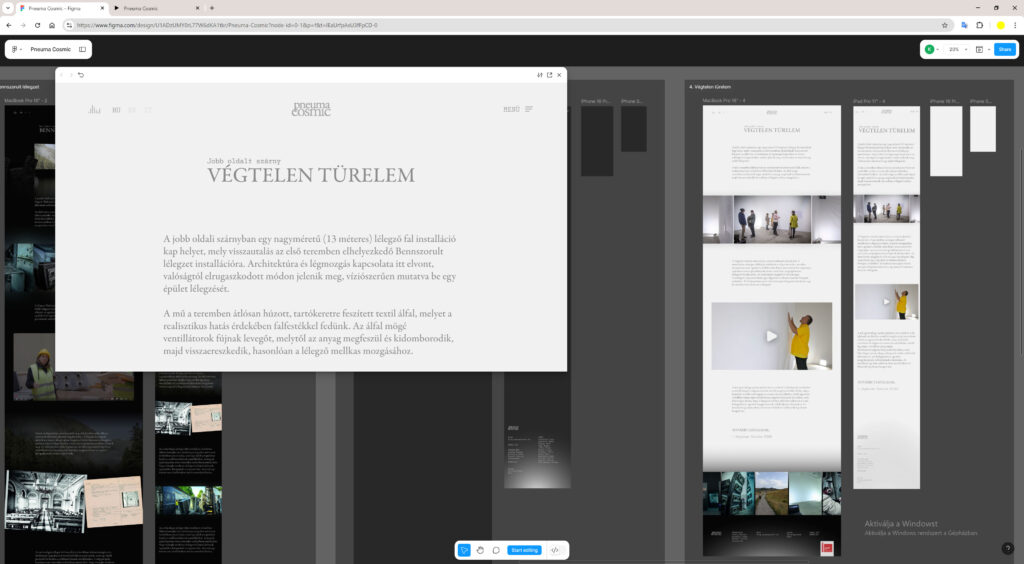Image resolution: width=1024 pixels, height=564 pixels.
Task: Click the sound bars icon in preview
Action: (x=94, y=109)
